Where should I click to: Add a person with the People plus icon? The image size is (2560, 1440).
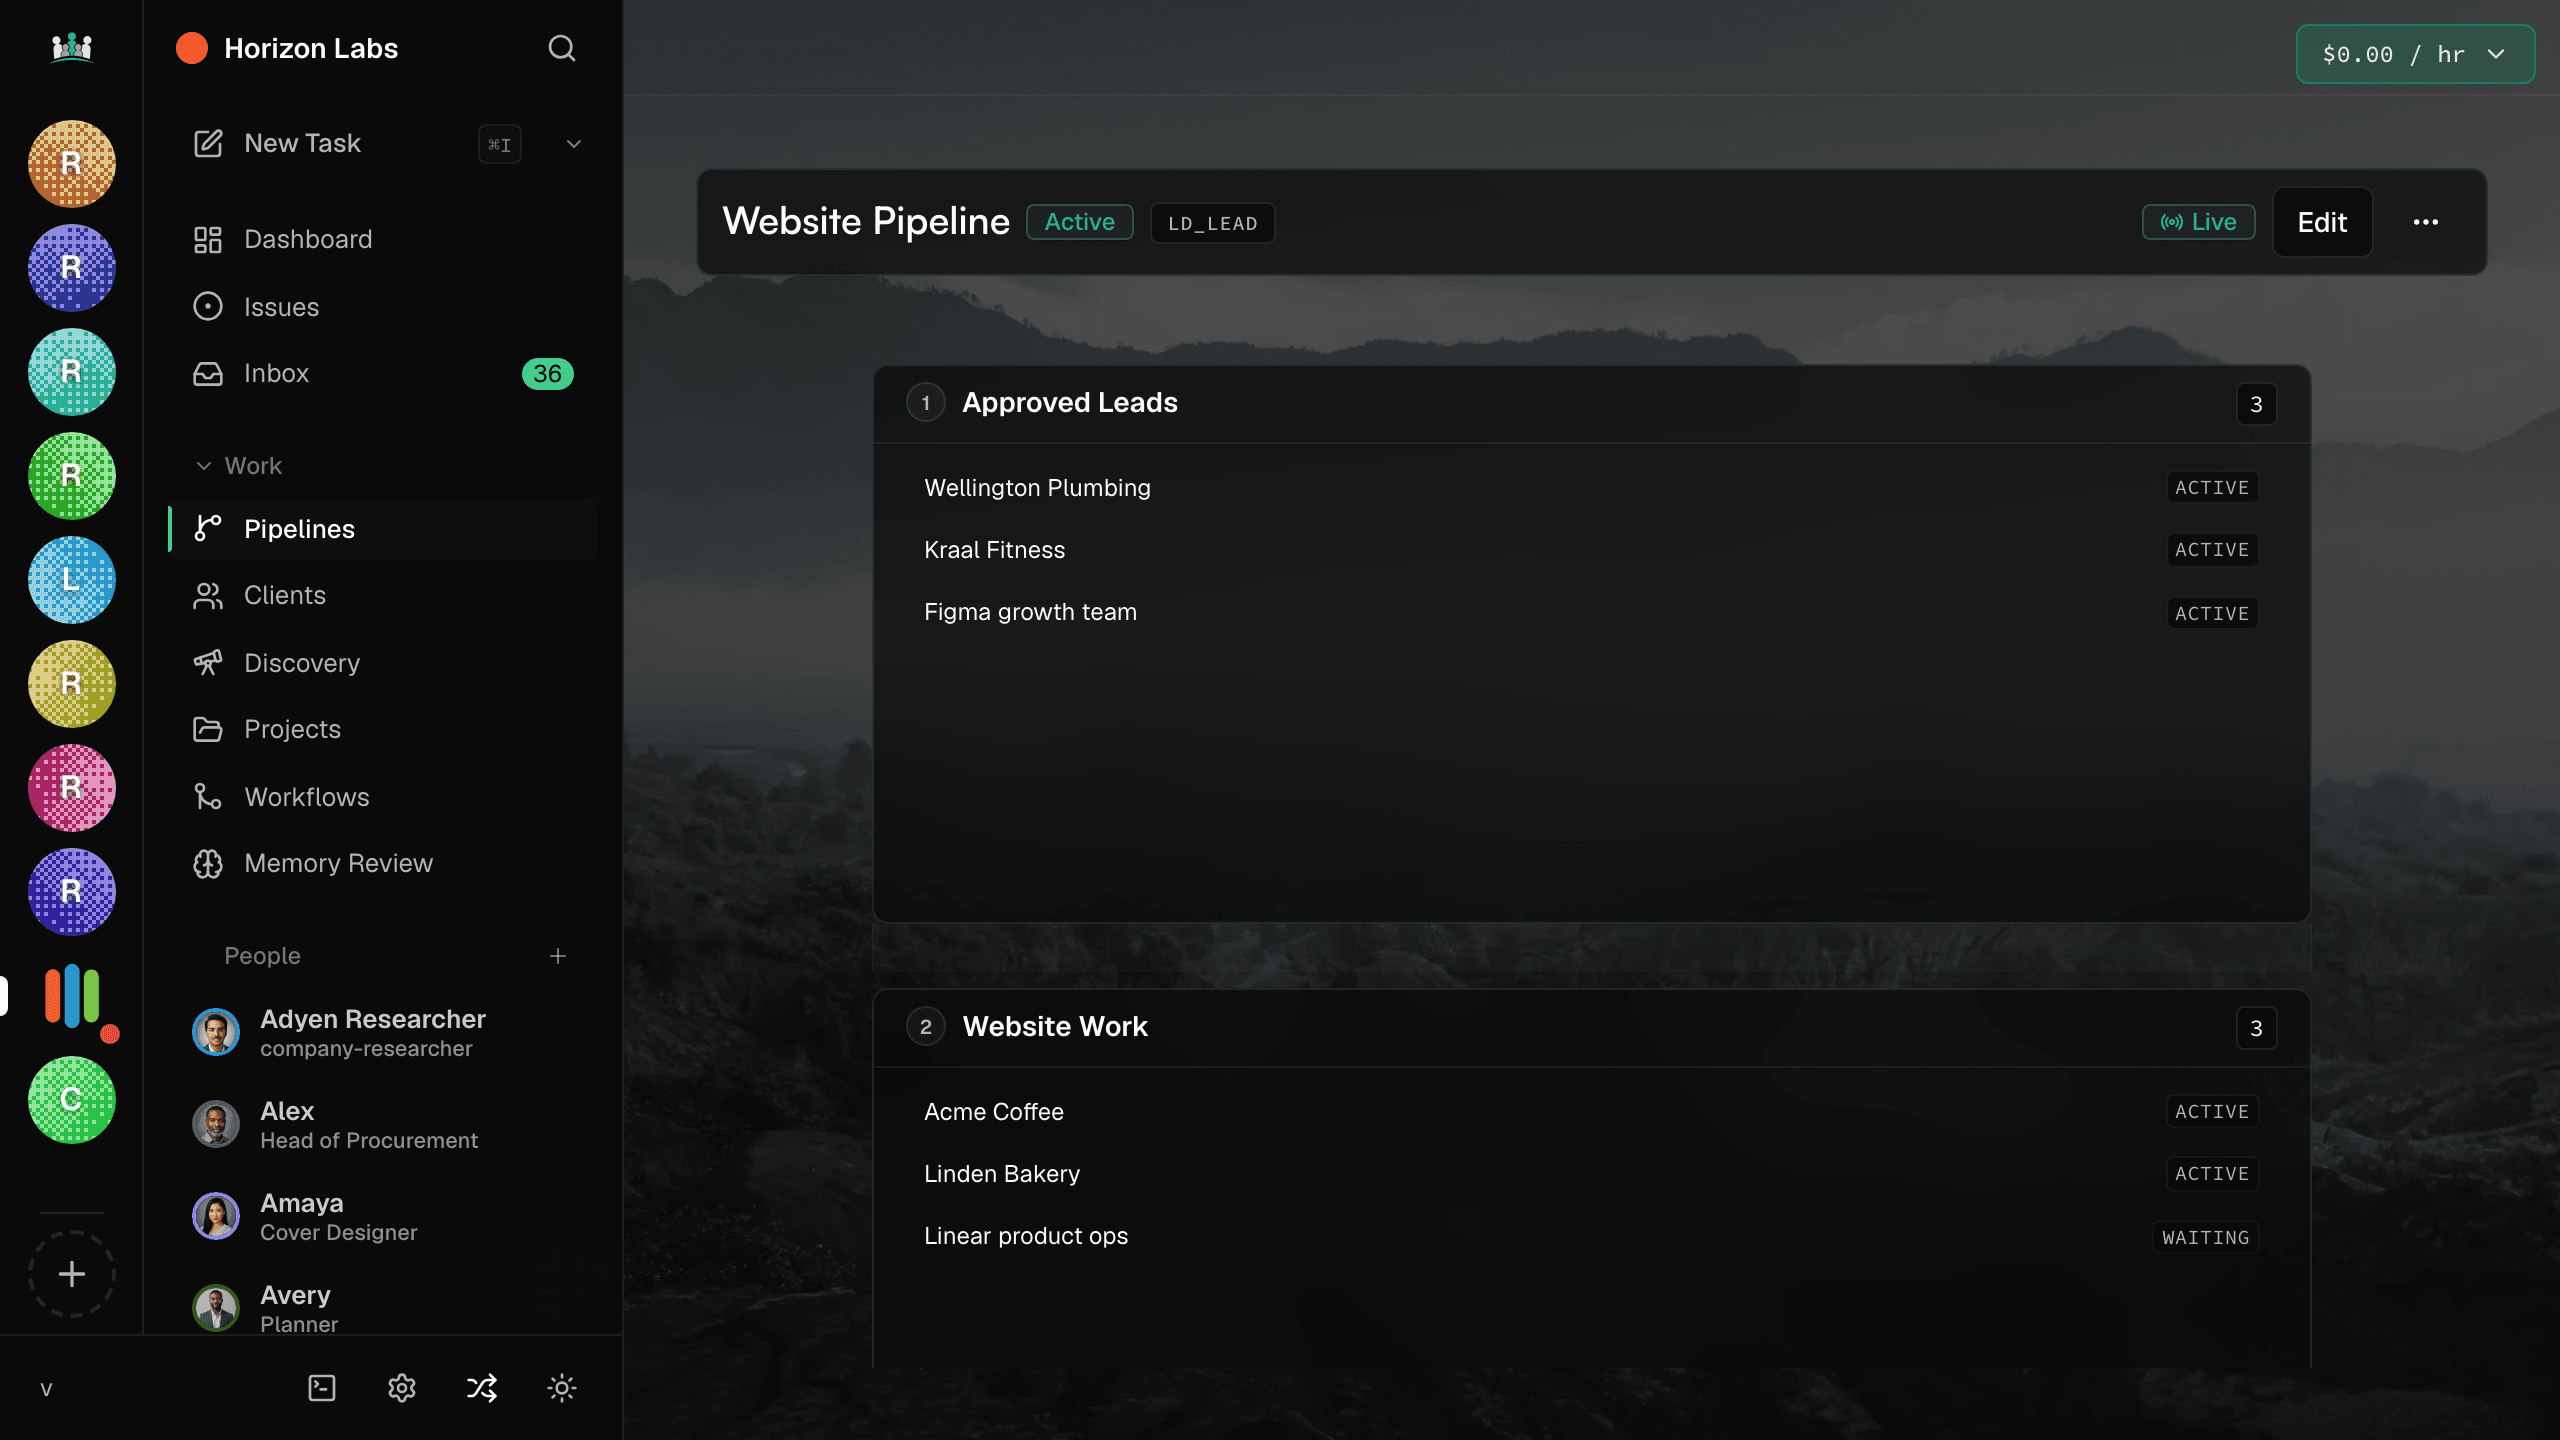(x=558, y=956)
